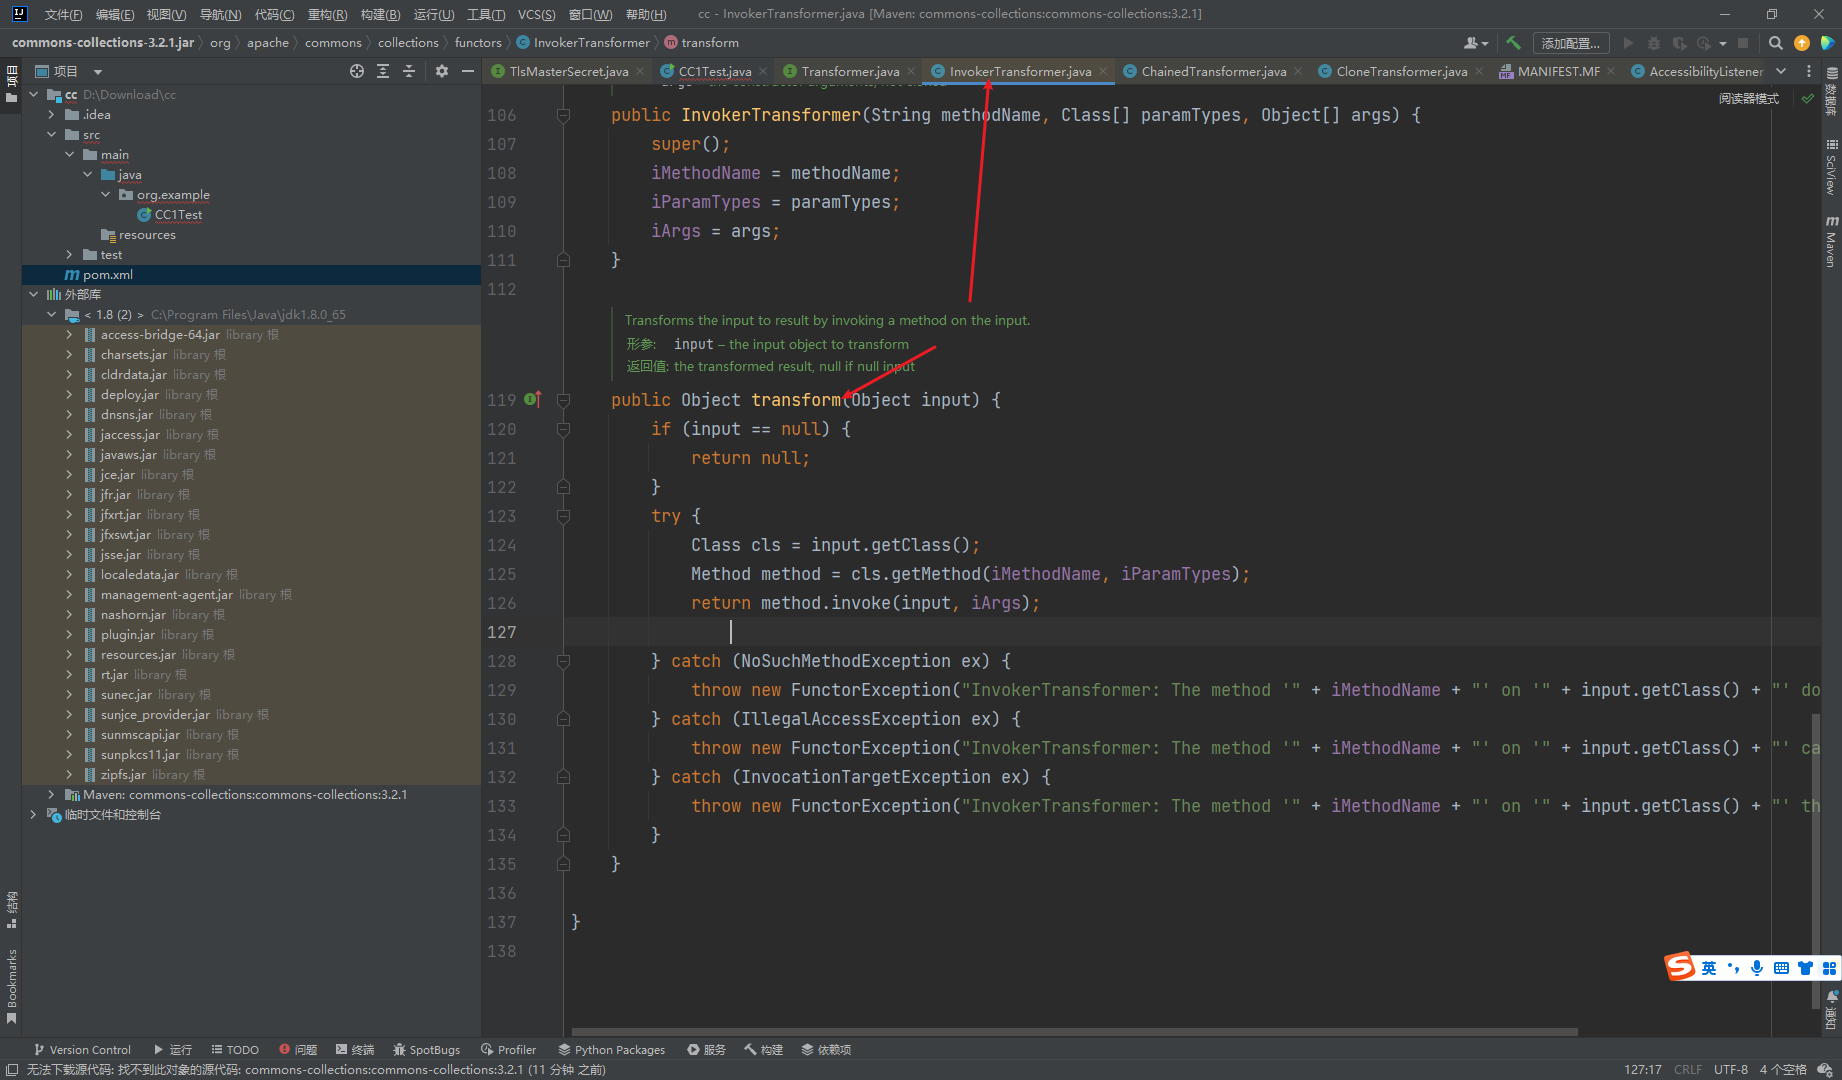1842x1080 pixels.
Task: Open the Bookmarks side tool window
Action: click(x=11, y=986)
